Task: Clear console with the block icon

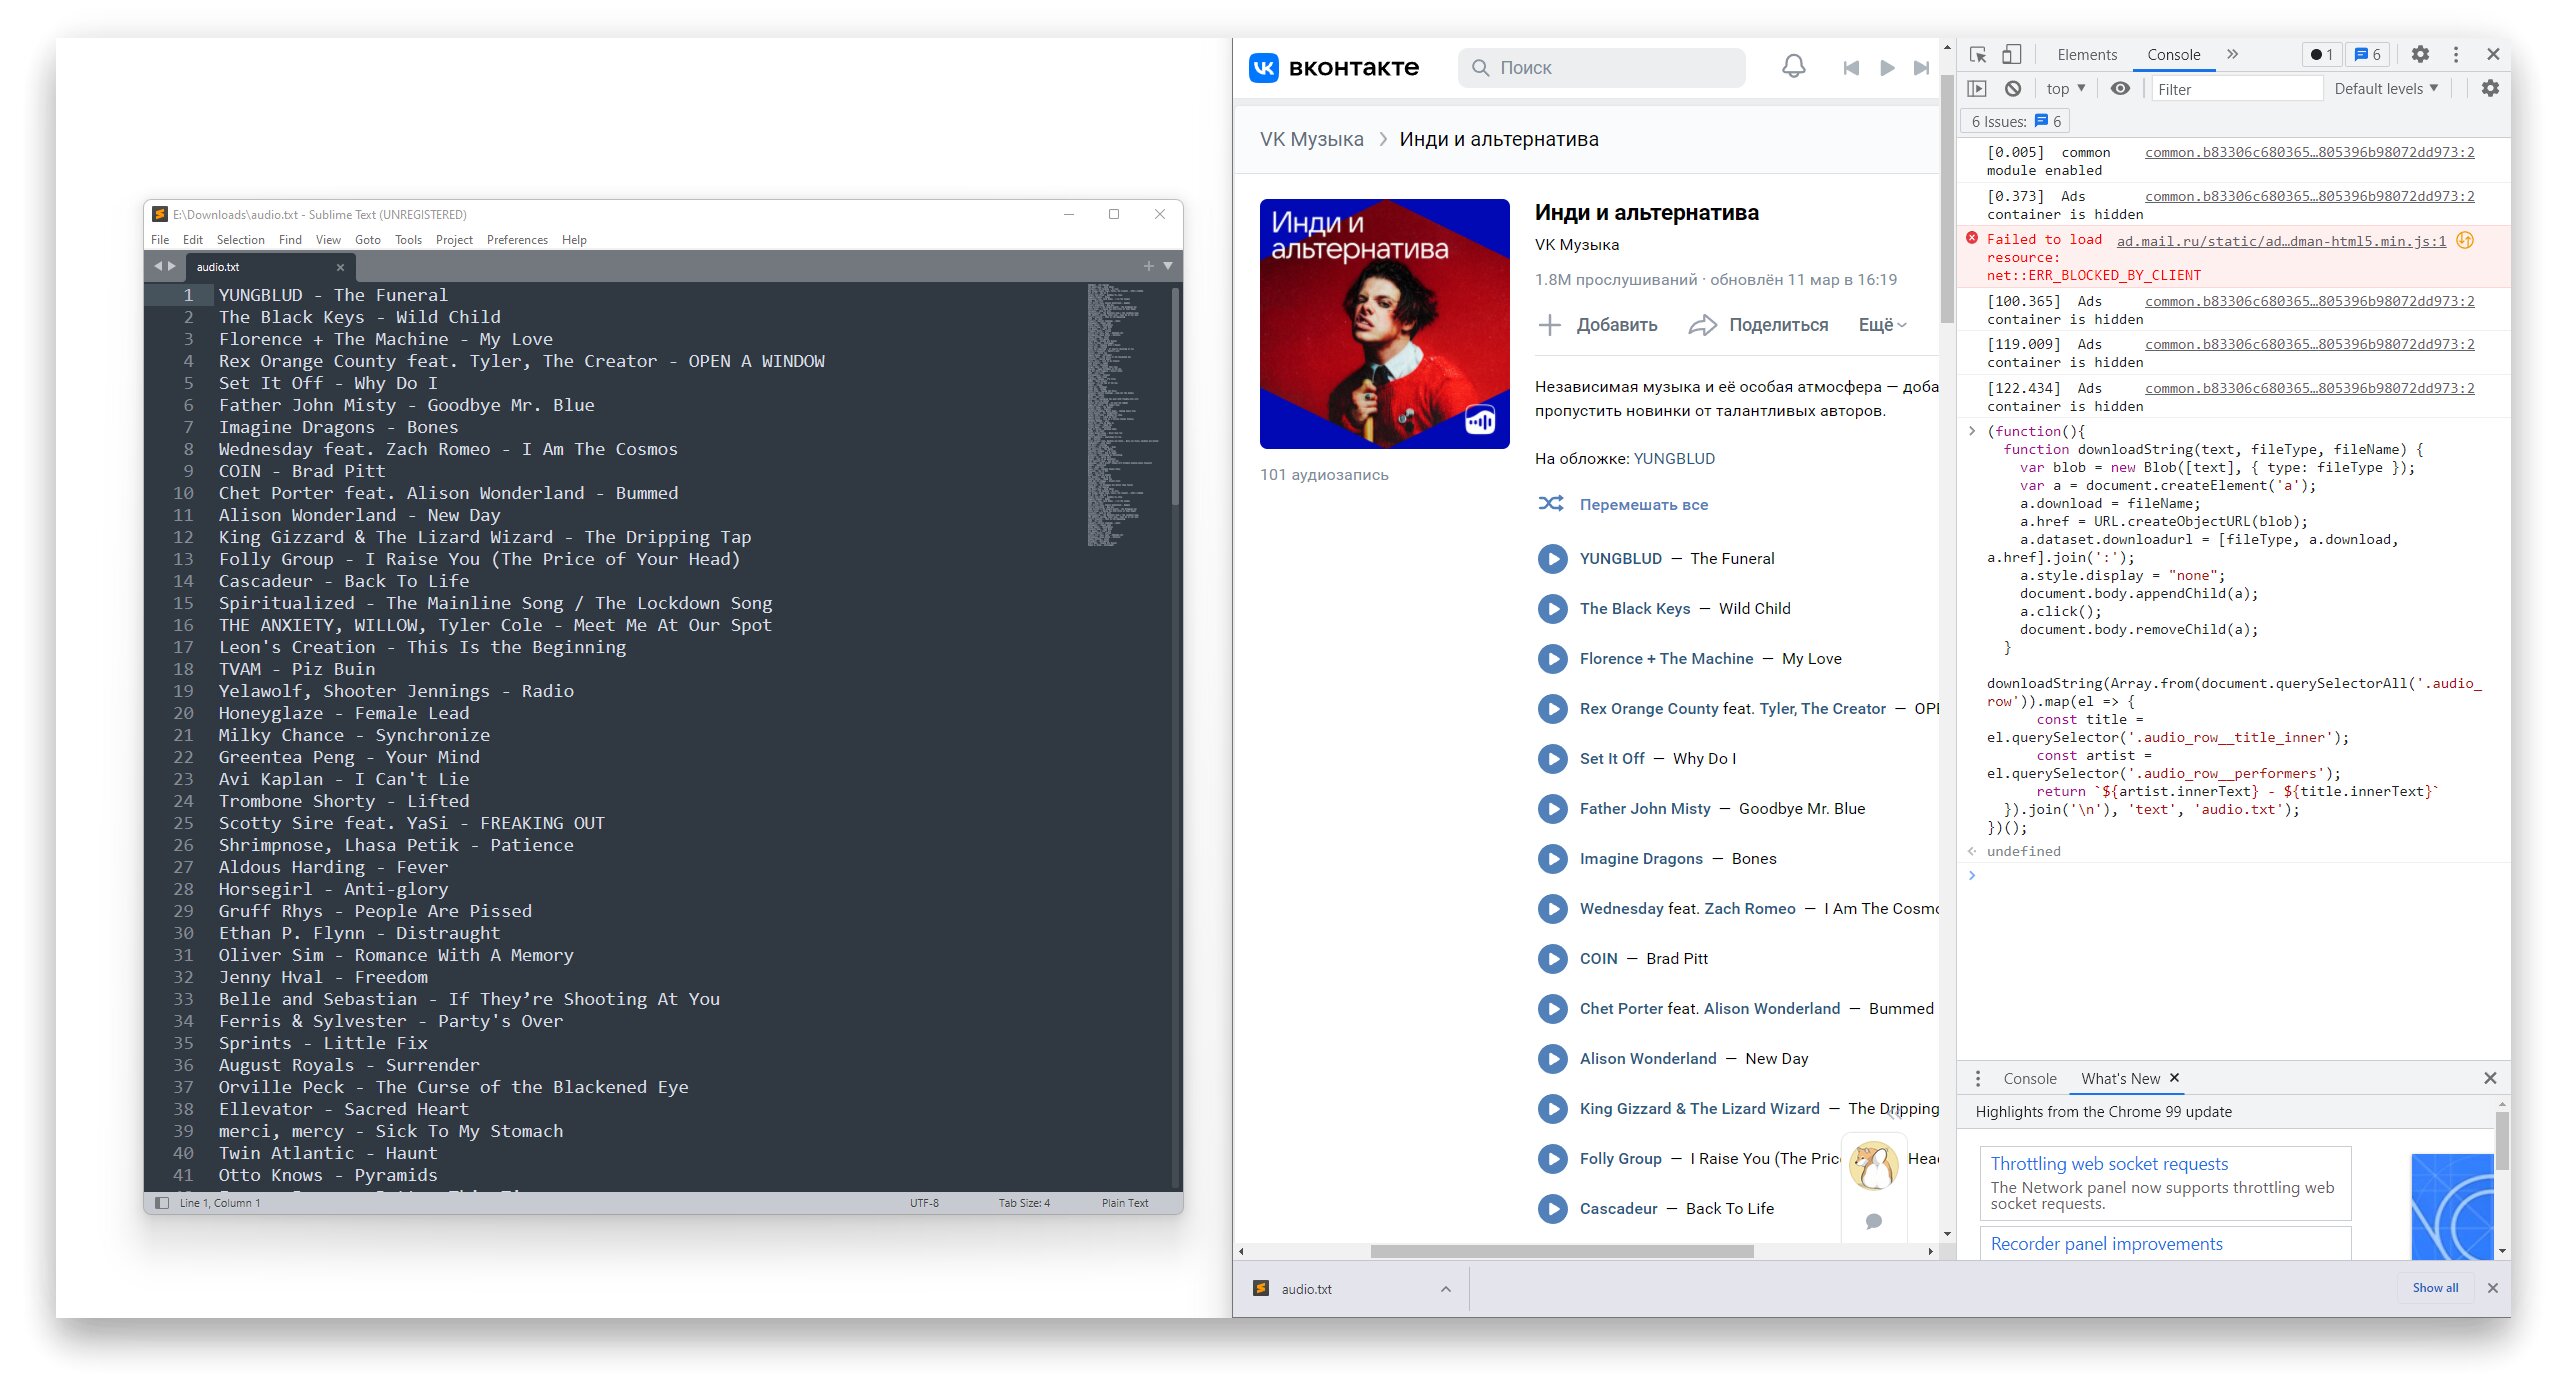Action: pos(2013,88)
